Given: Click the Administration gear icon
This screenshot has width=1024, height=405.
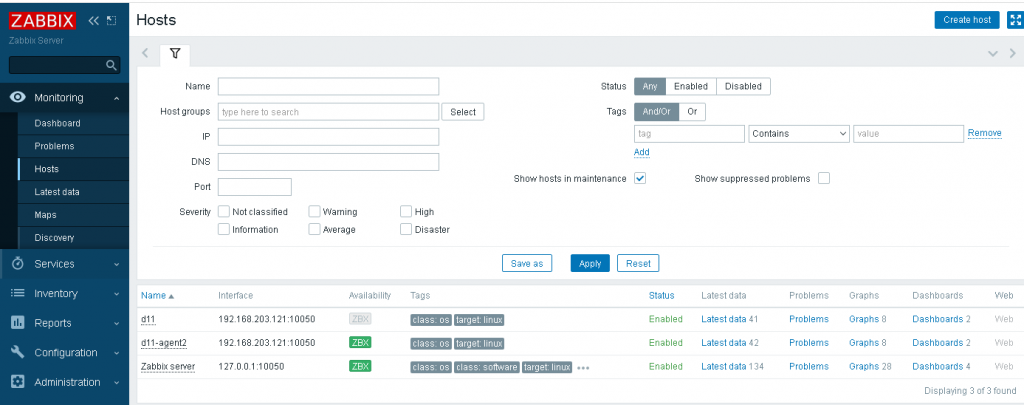Looking at the screenshot, I should point(18,382).
